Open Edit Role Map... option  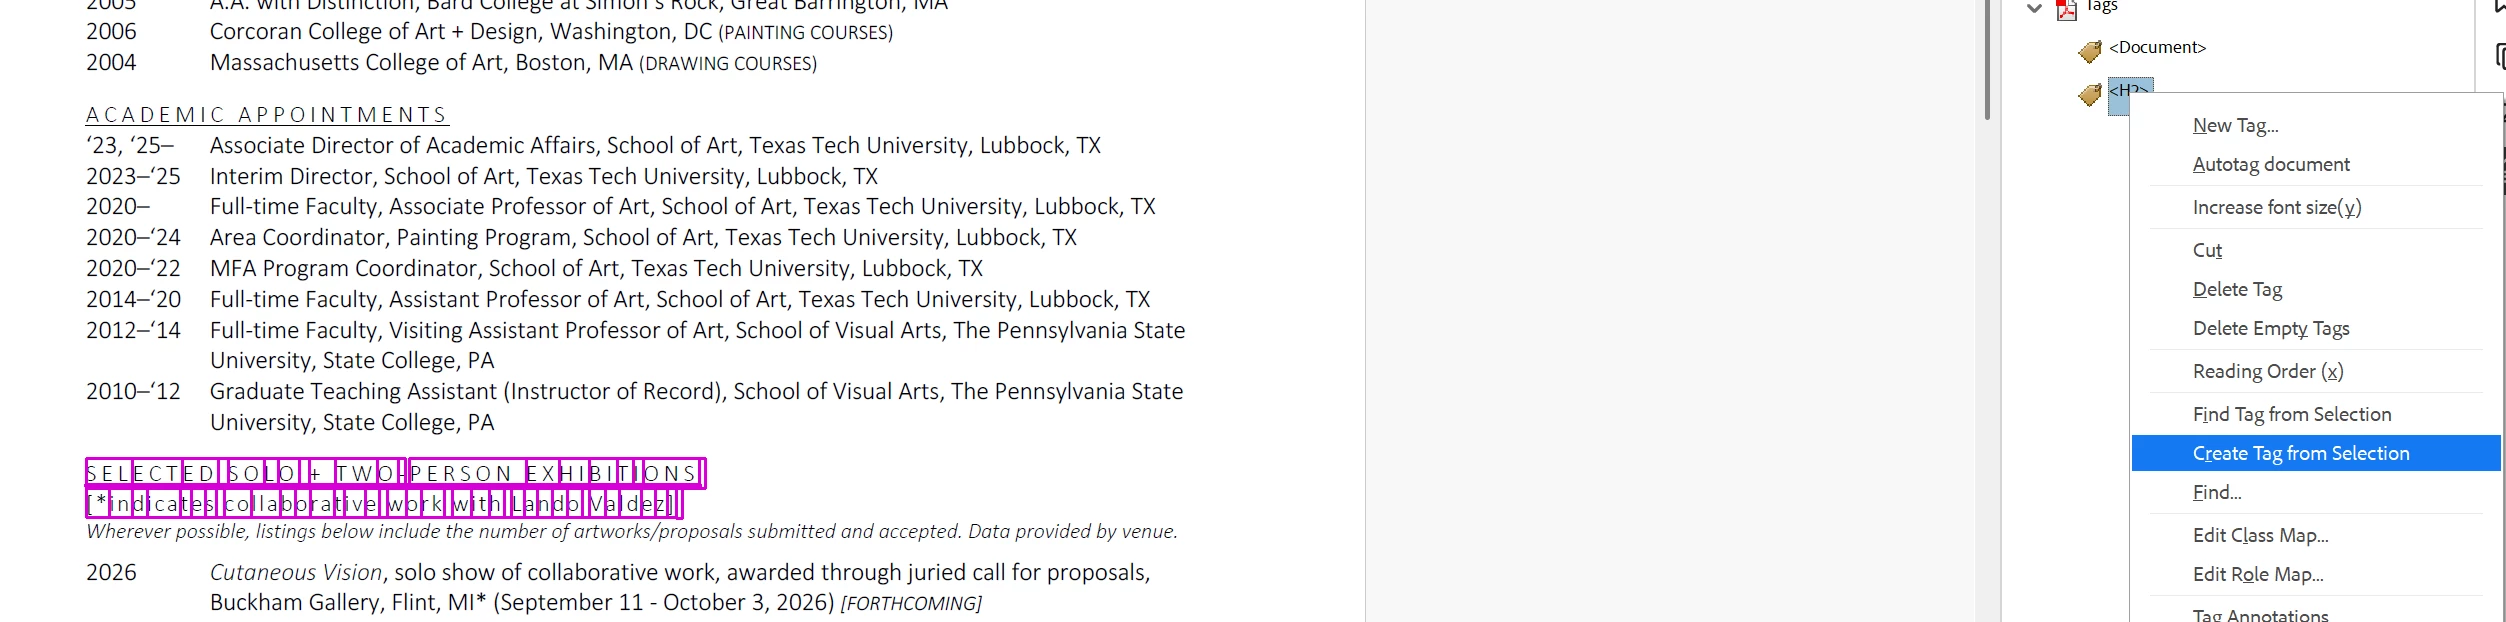(x=2258, y=574)
